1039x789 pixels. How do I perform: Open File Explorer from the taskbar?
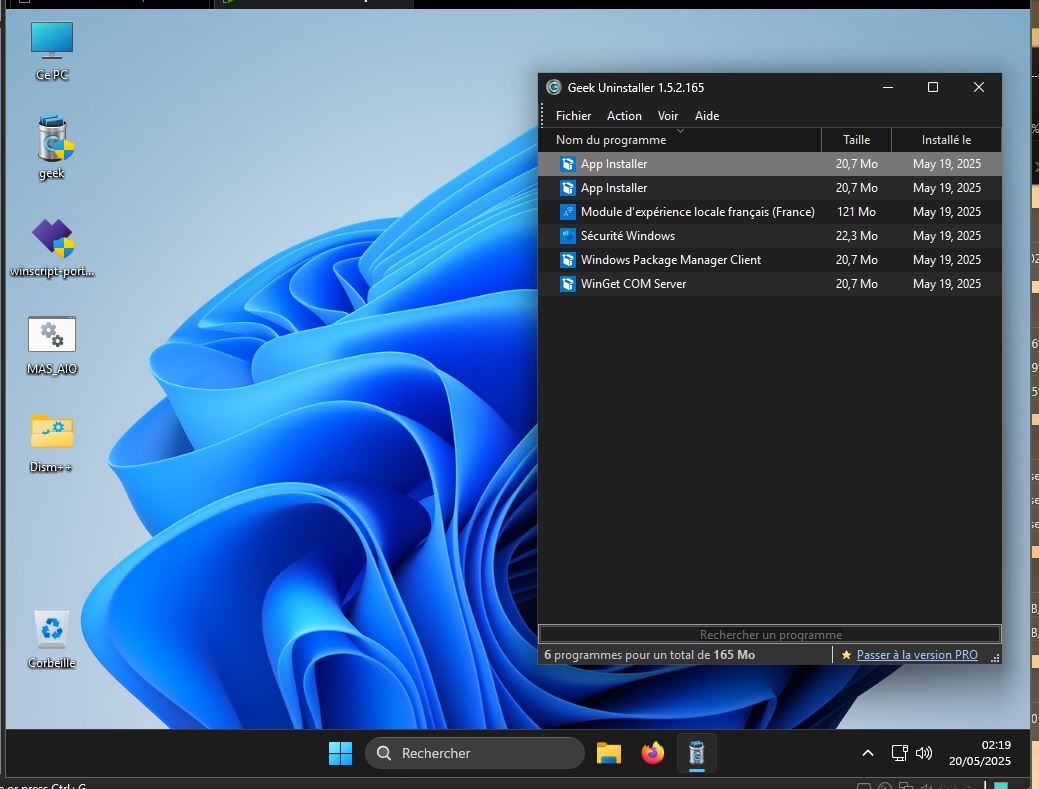(x=609, y=753)
